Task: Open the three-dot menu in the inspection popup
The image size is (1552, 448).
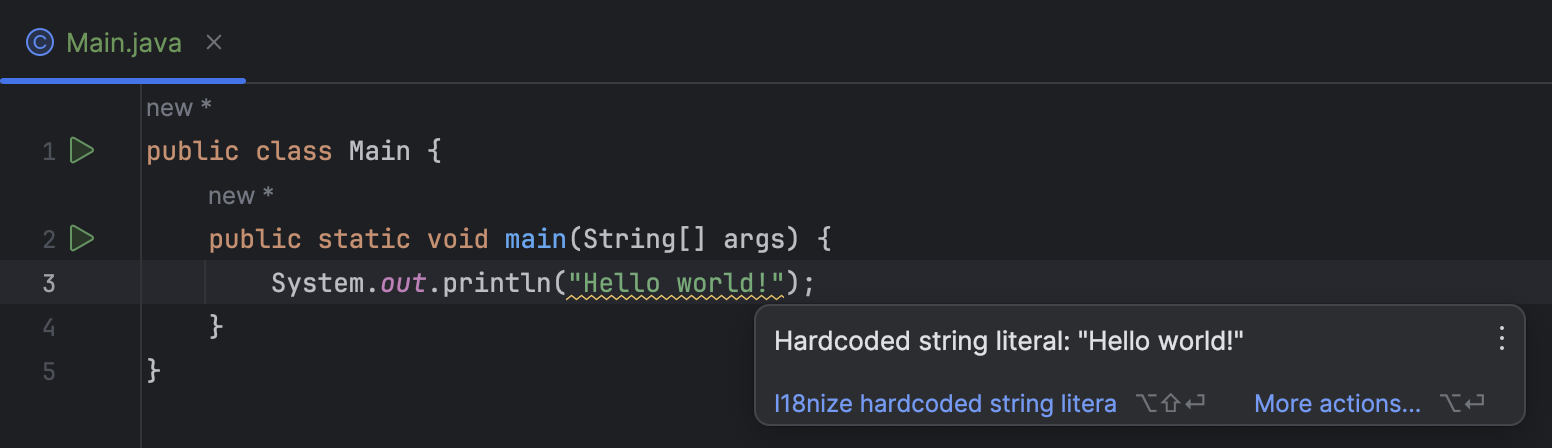Action: 1500,339
